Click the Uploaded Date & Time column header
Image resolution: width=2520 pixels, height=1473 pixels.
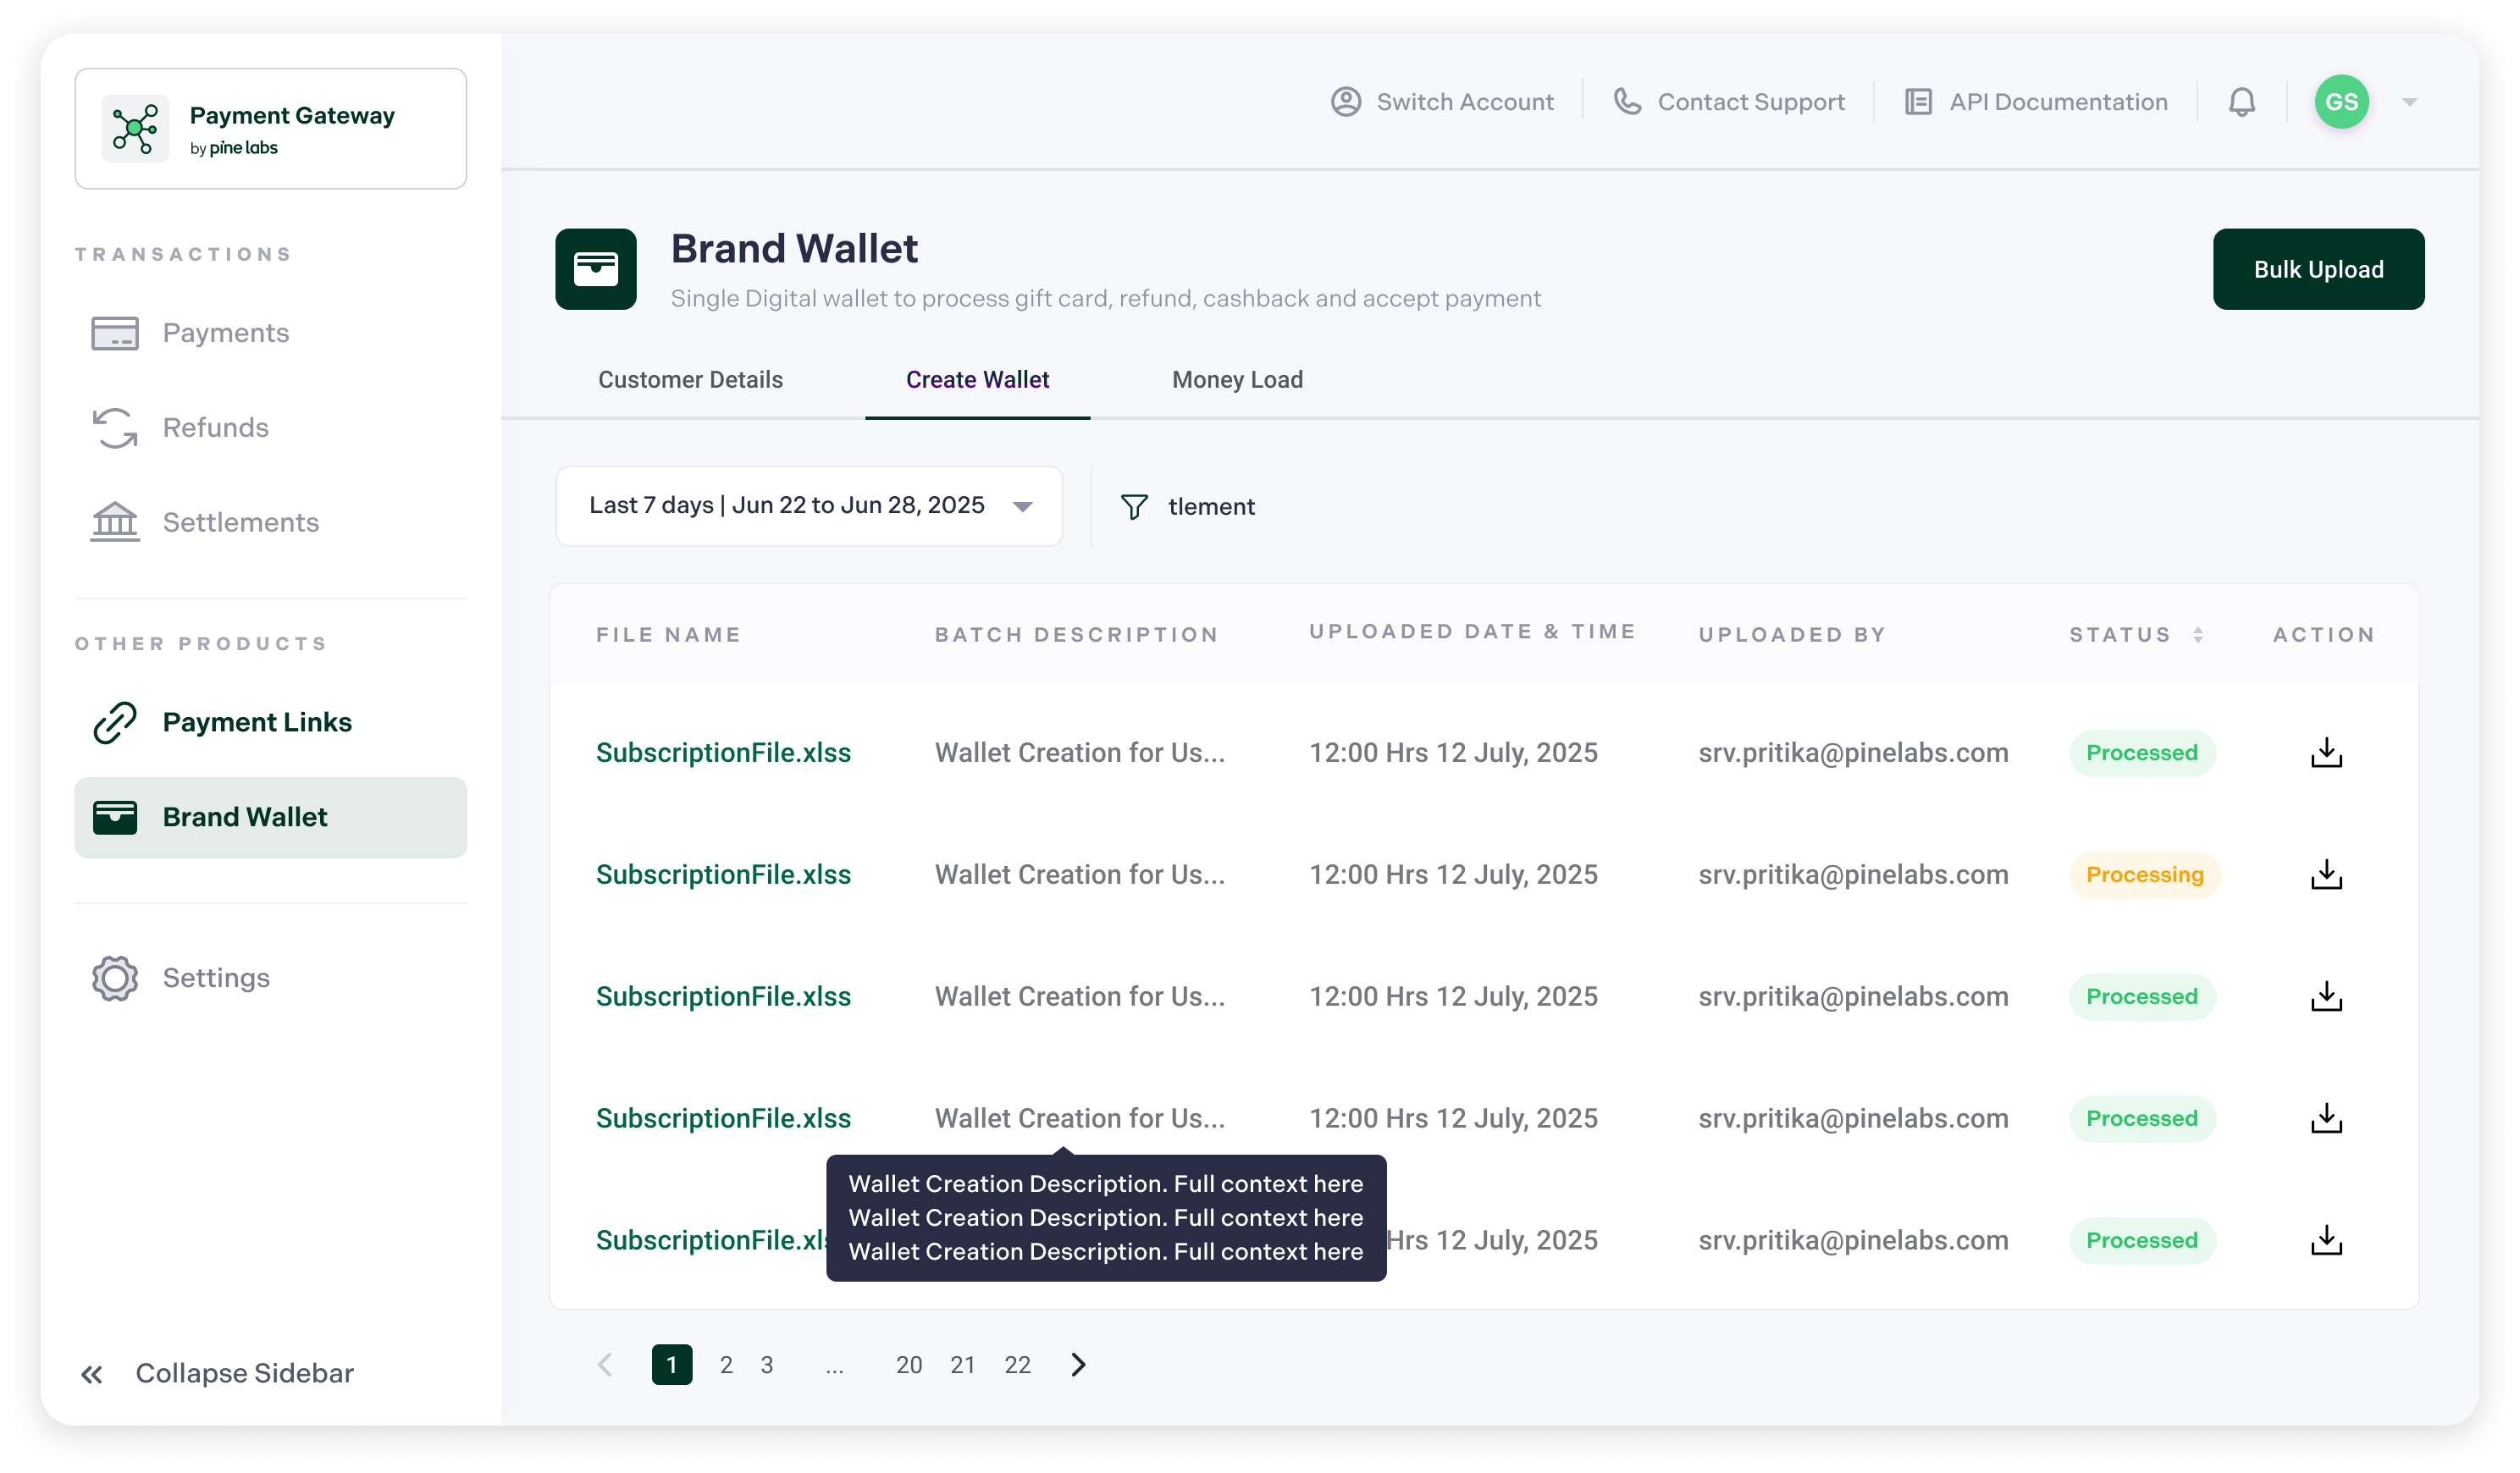pos(1472,632)
